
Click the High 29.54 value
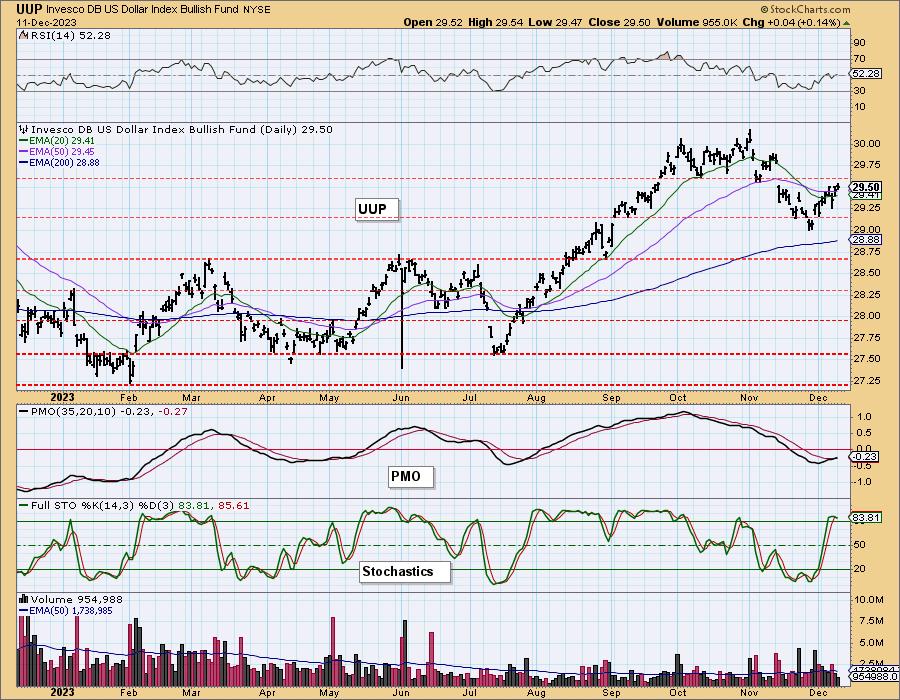pos(496,23)
